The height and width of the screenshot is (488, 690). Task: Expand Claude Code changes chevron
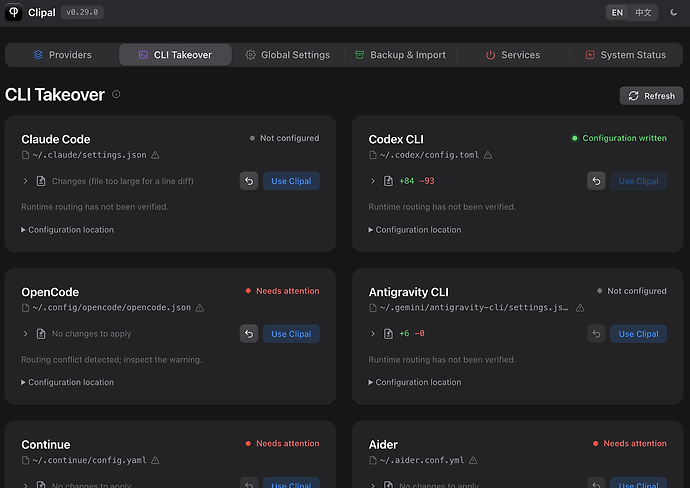click(x=26, y=181)
